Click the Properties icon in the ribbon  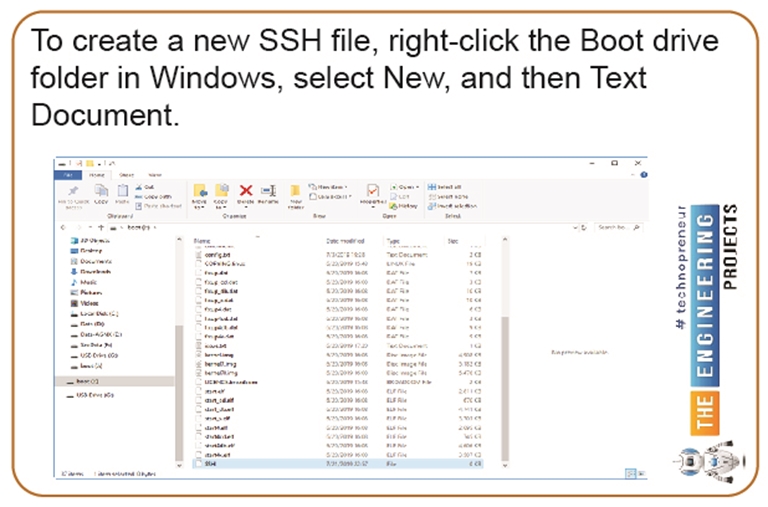click(372, 192)
